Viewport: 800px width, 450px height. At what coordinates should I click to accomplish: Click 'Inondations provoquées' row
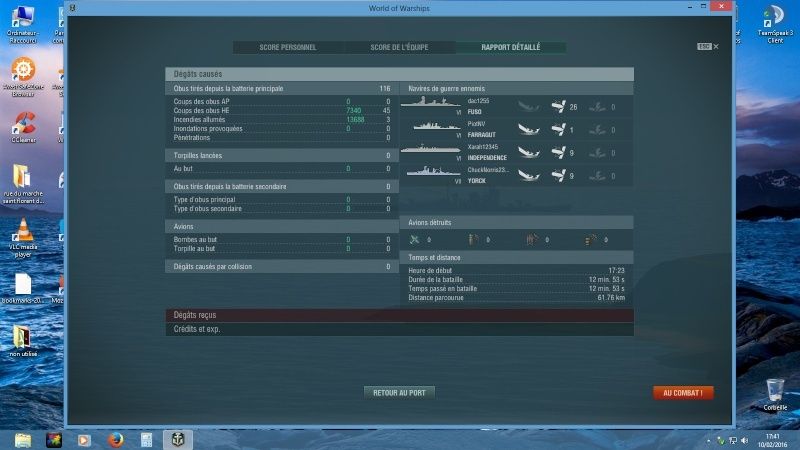[282, 129]
